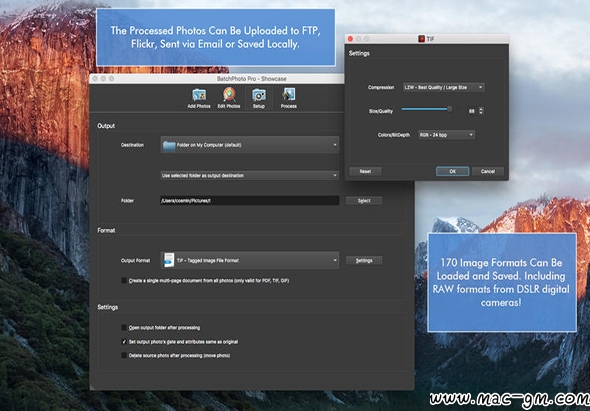This screenshot has height=411, width=590.
Task: Open the Compression dropdown in TIF dialog
Action: tap(444, 87)
